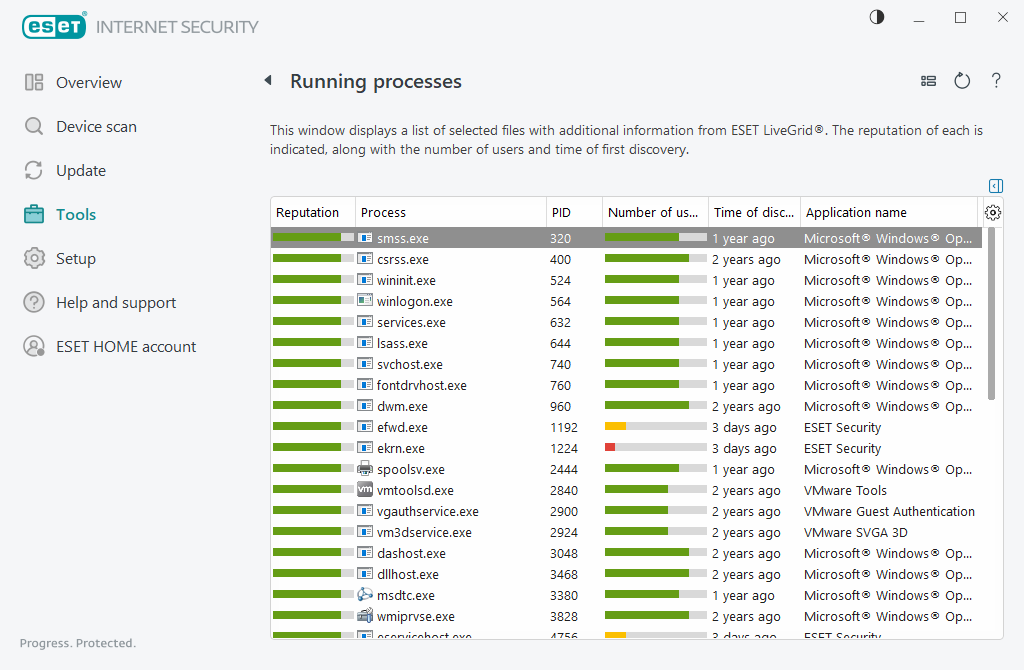This screenshot has width=1024, height=670.
Task: Click the ESET HOME account icon
Action: tap(34, 346)
